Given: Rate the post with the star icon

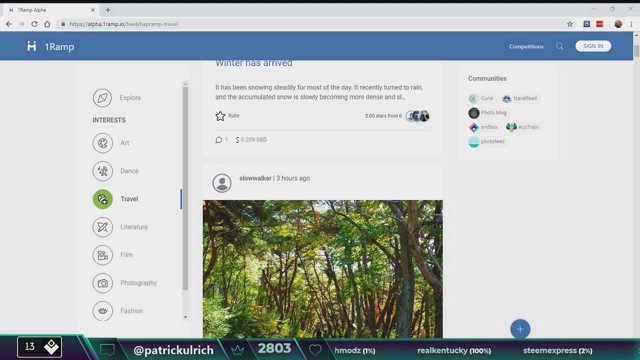Looking at the screenshot, I should point(220,116).
